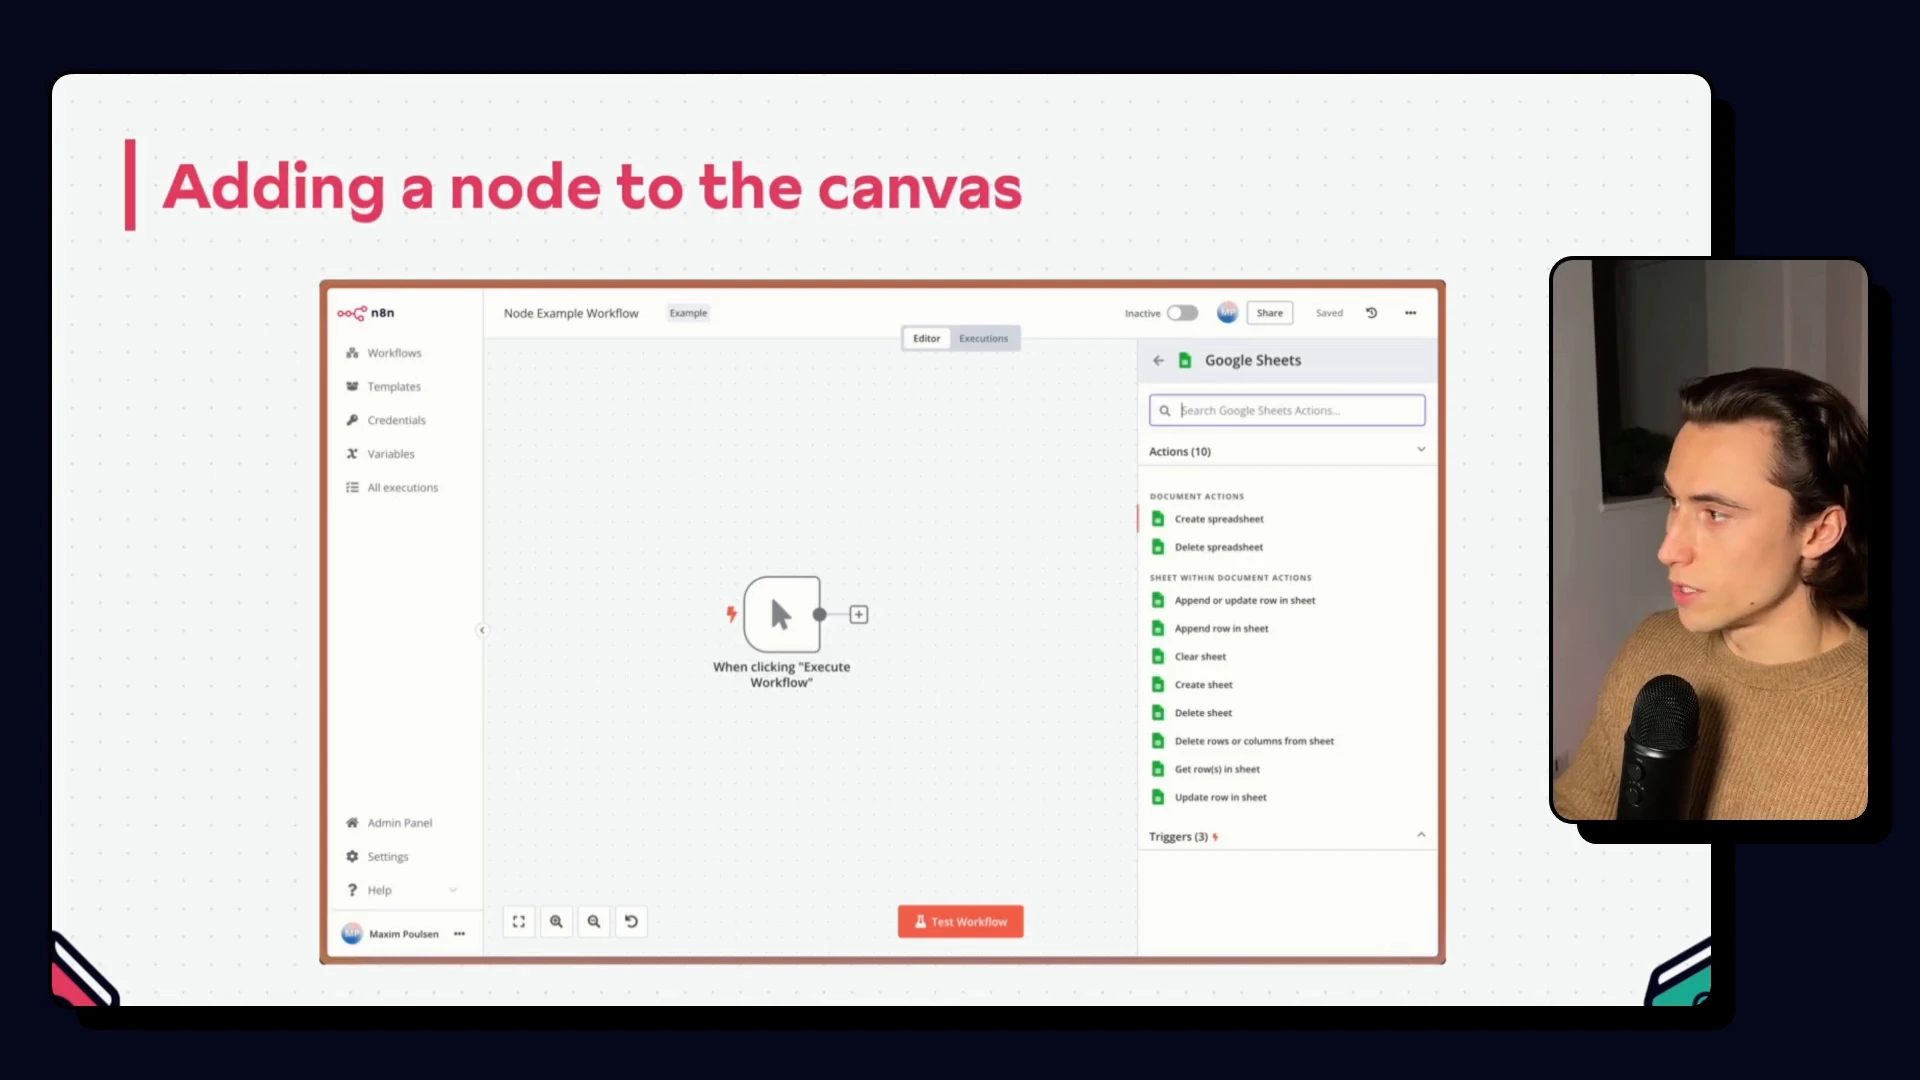Open the Admin Panel

389,823
